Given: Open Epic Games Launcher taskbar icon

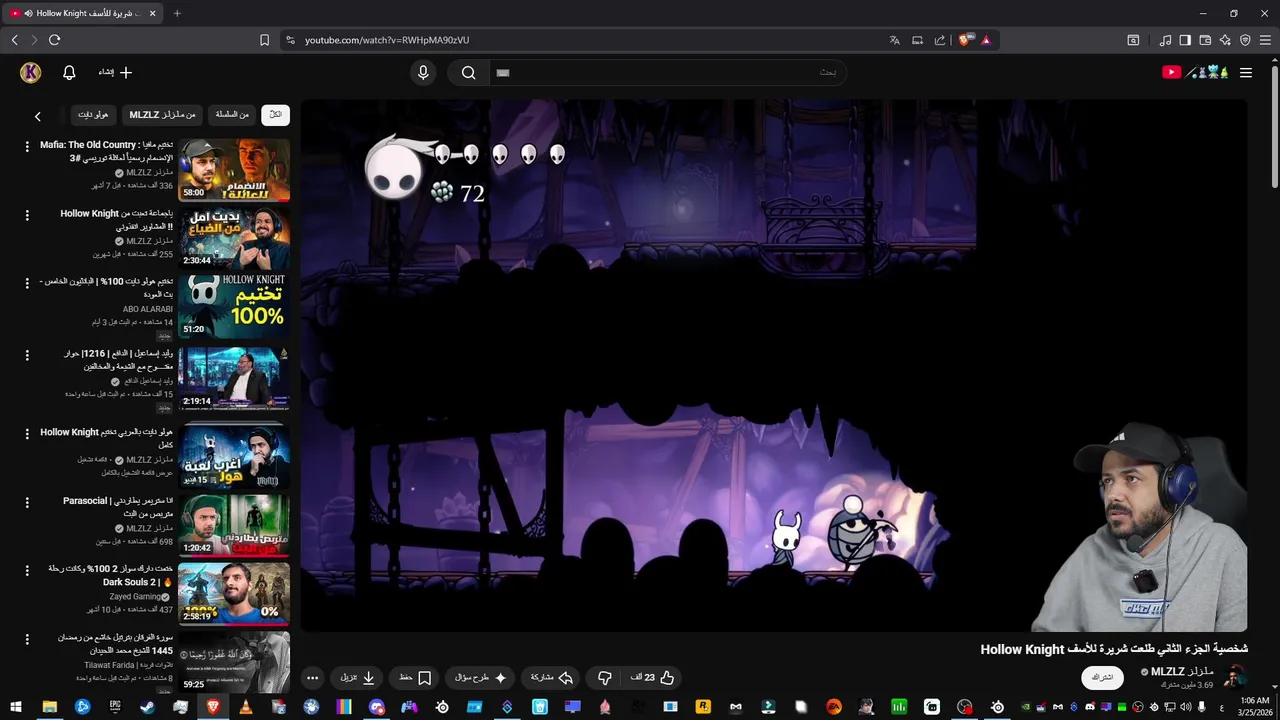Looking at the screenshot, I should (x=115, y=707).
